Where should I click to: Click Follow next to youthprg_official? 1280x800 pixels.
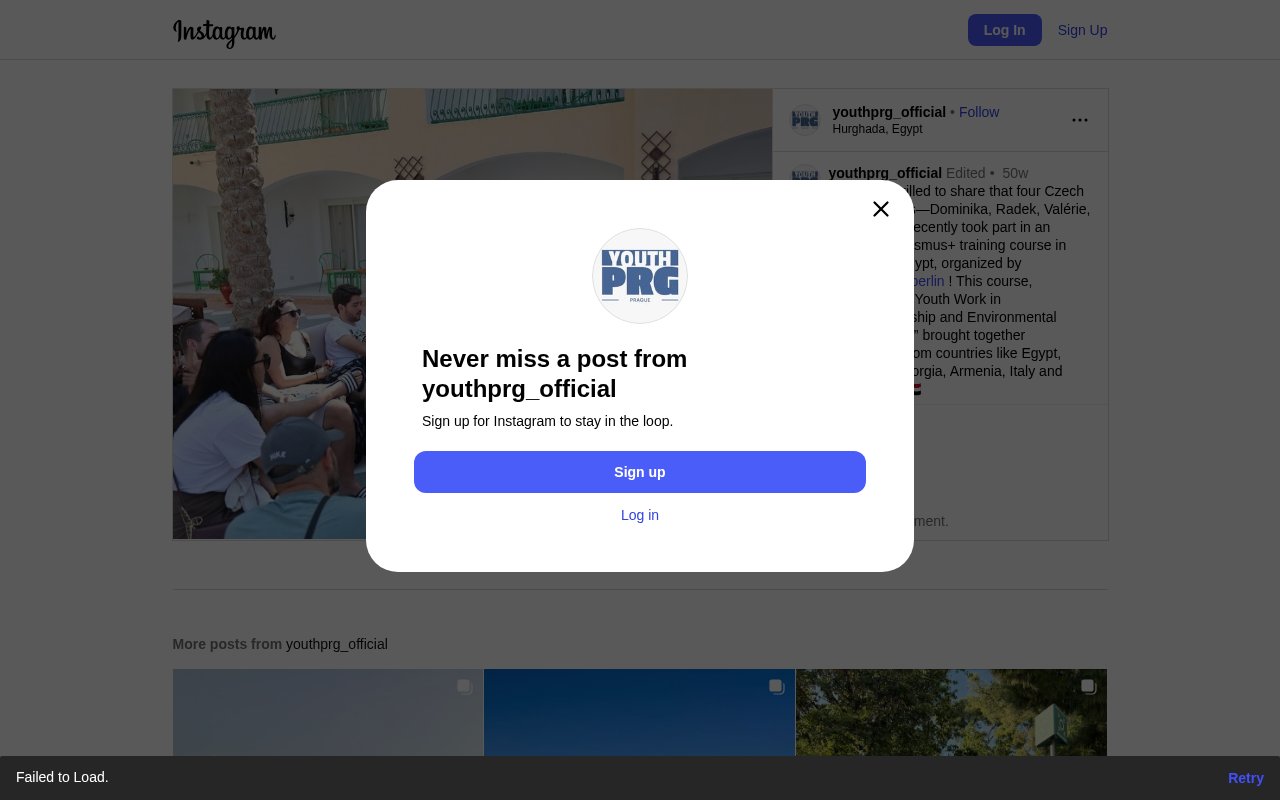979,112
